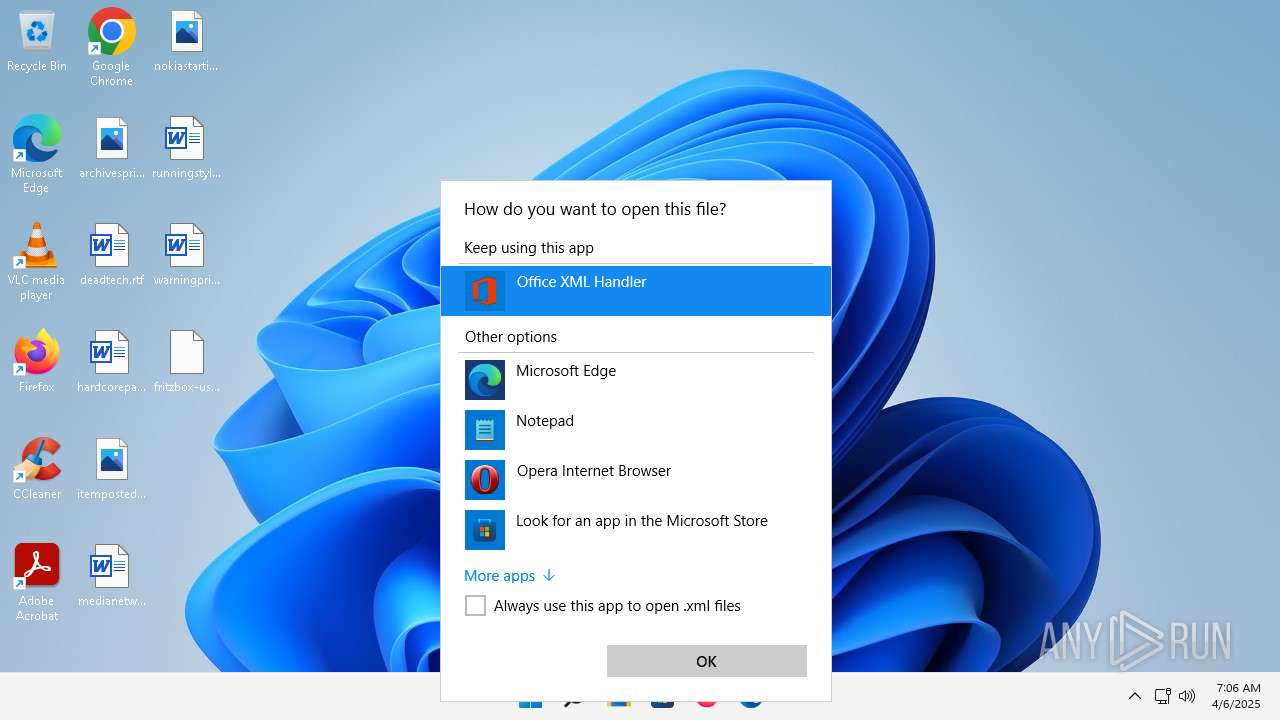Select Adobe Acrobat desktop shortcut
The image size is (1280, 720).
click(37, 583)
